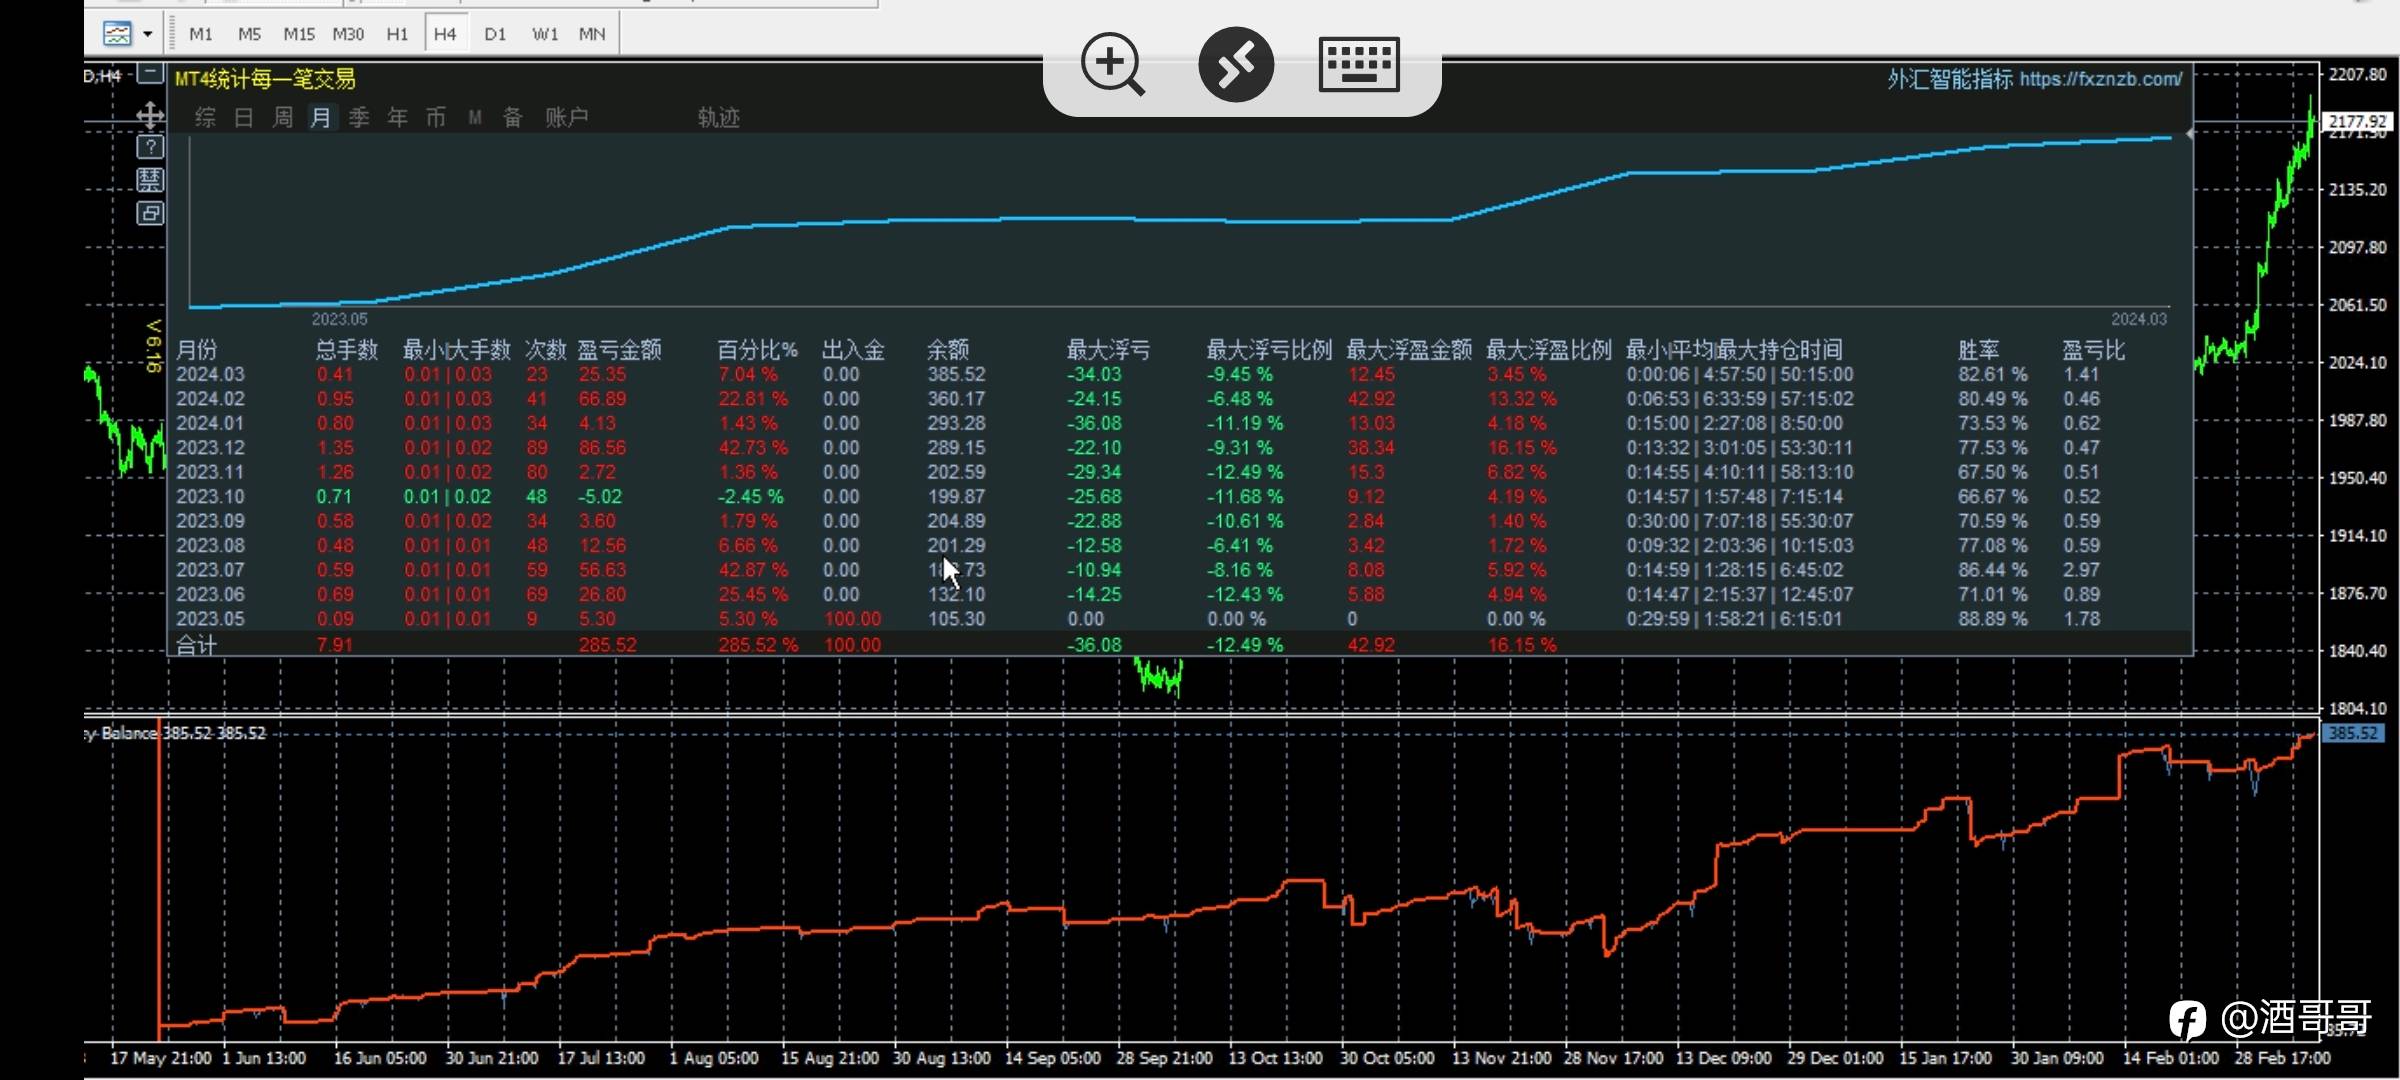Enable the W1 weekly timeframe

pos(545,34)
